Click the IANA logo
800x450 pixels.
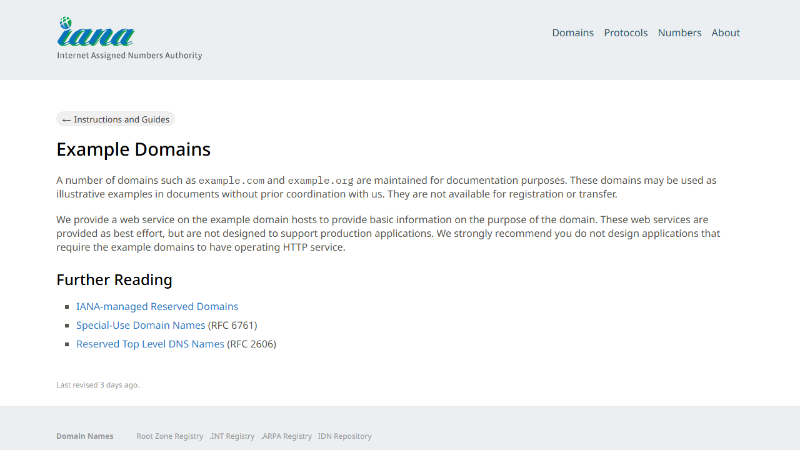point(96,32)
